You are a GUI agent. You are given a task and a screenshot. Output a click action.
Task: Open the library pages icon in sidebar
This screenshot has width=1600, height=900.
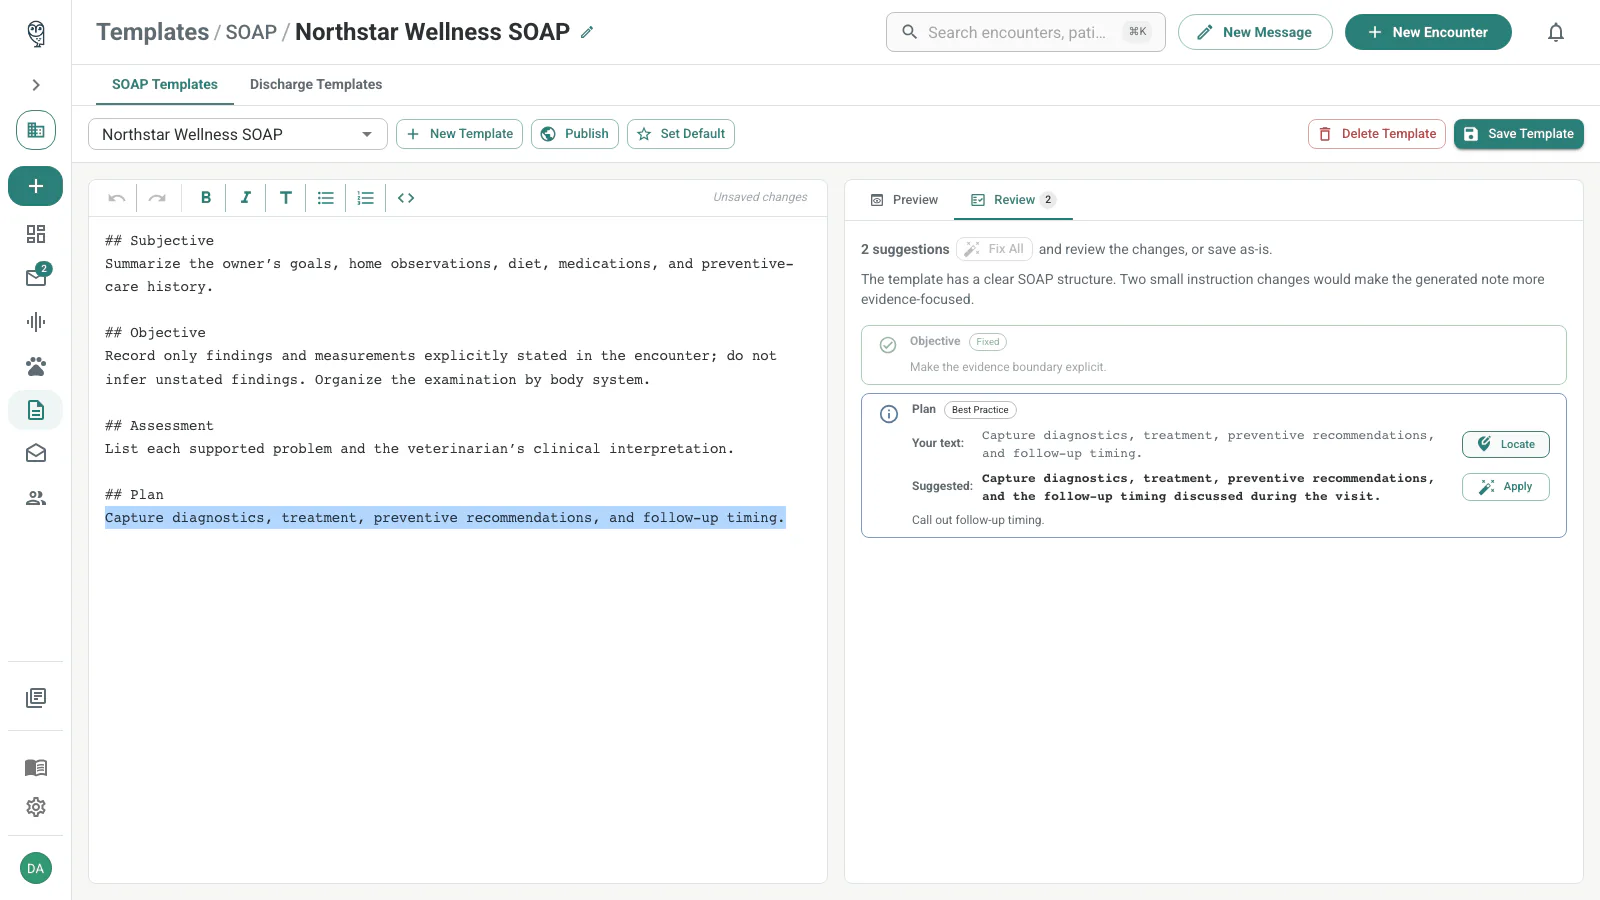[36, 697]
